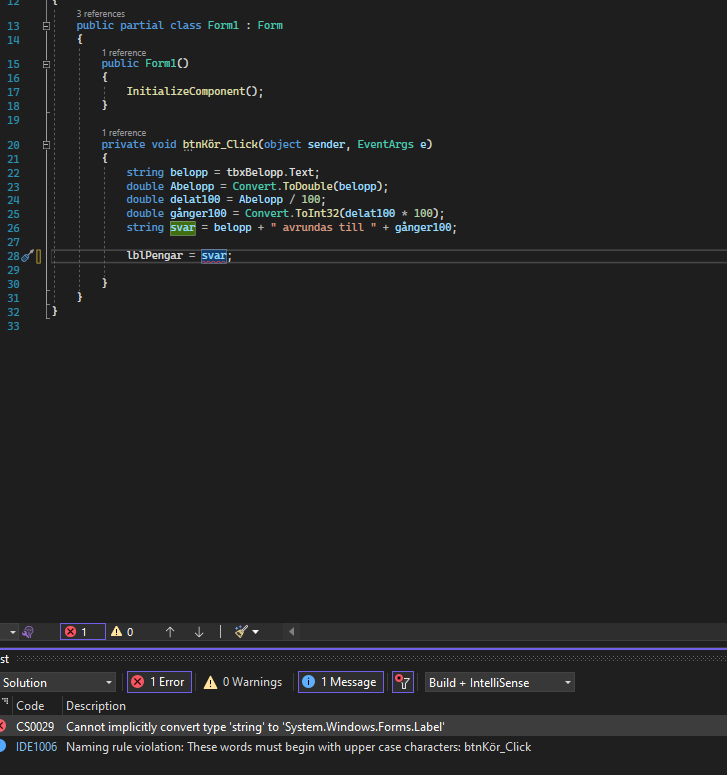Toggle the Error List build-only filter funnel icon

tap(402, 682)
